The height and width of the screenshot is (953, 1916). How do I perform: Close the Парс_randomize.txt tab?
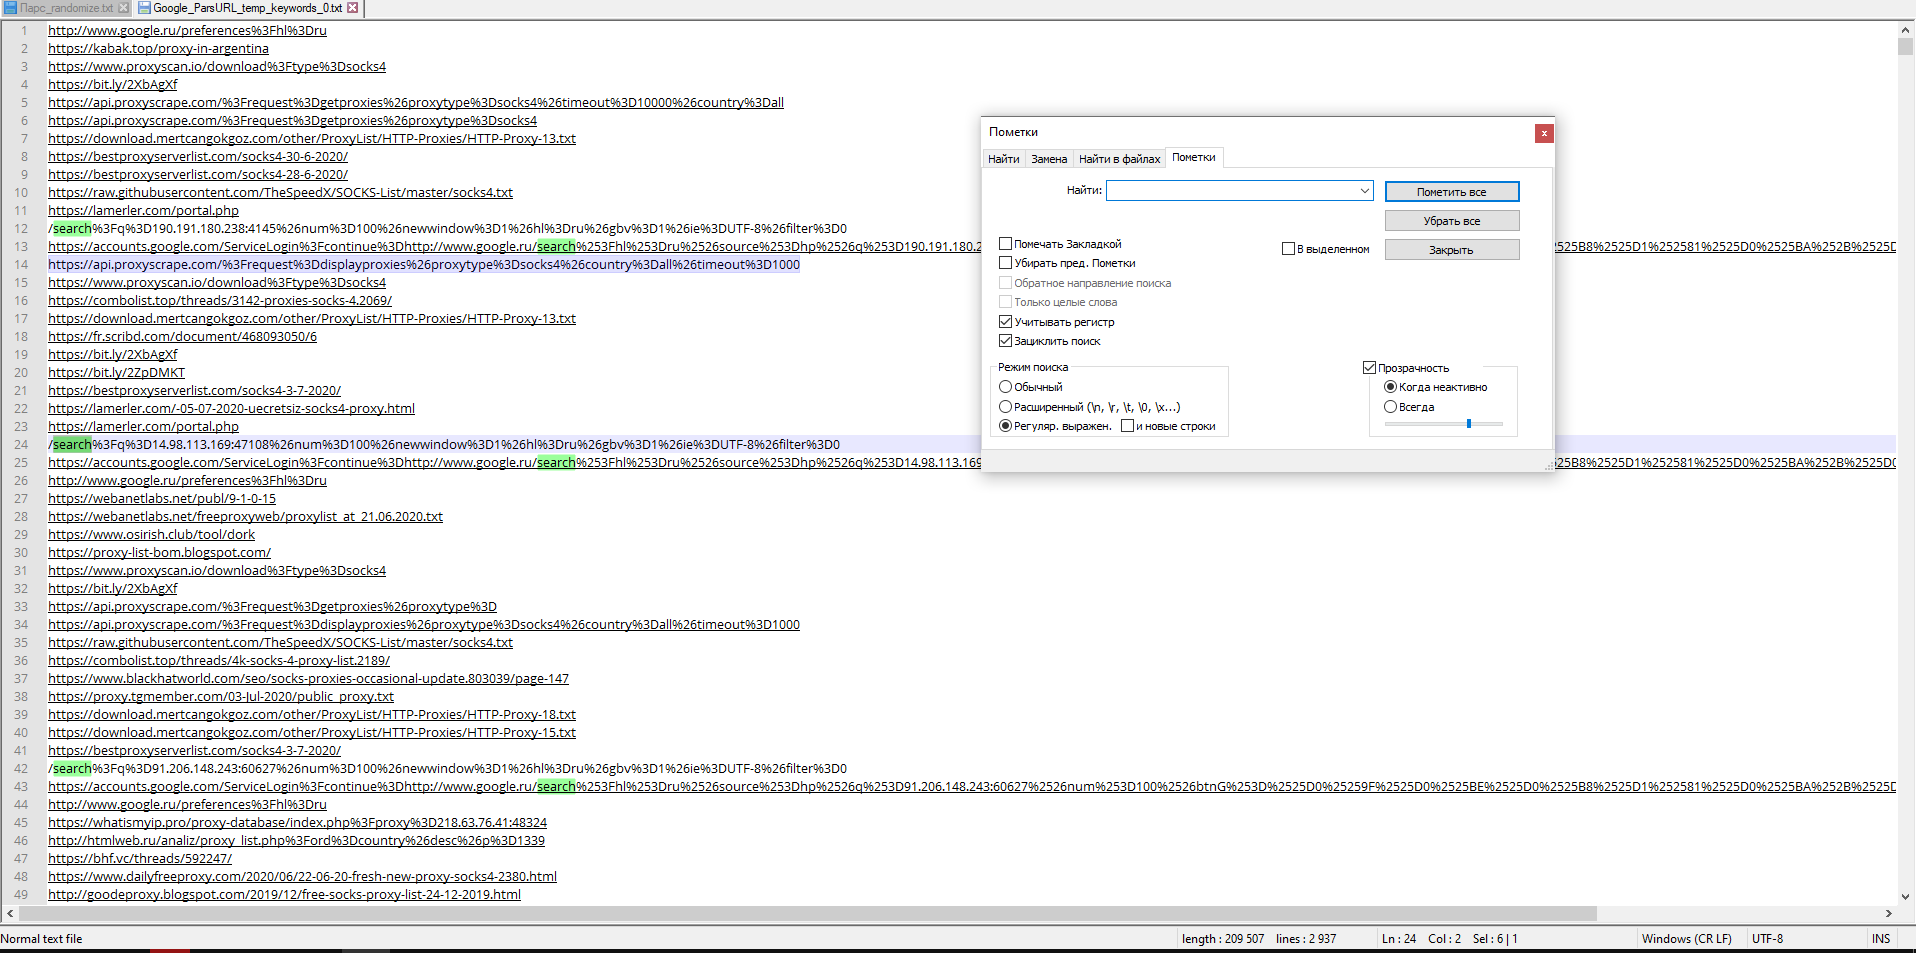[x=123, y=8]
